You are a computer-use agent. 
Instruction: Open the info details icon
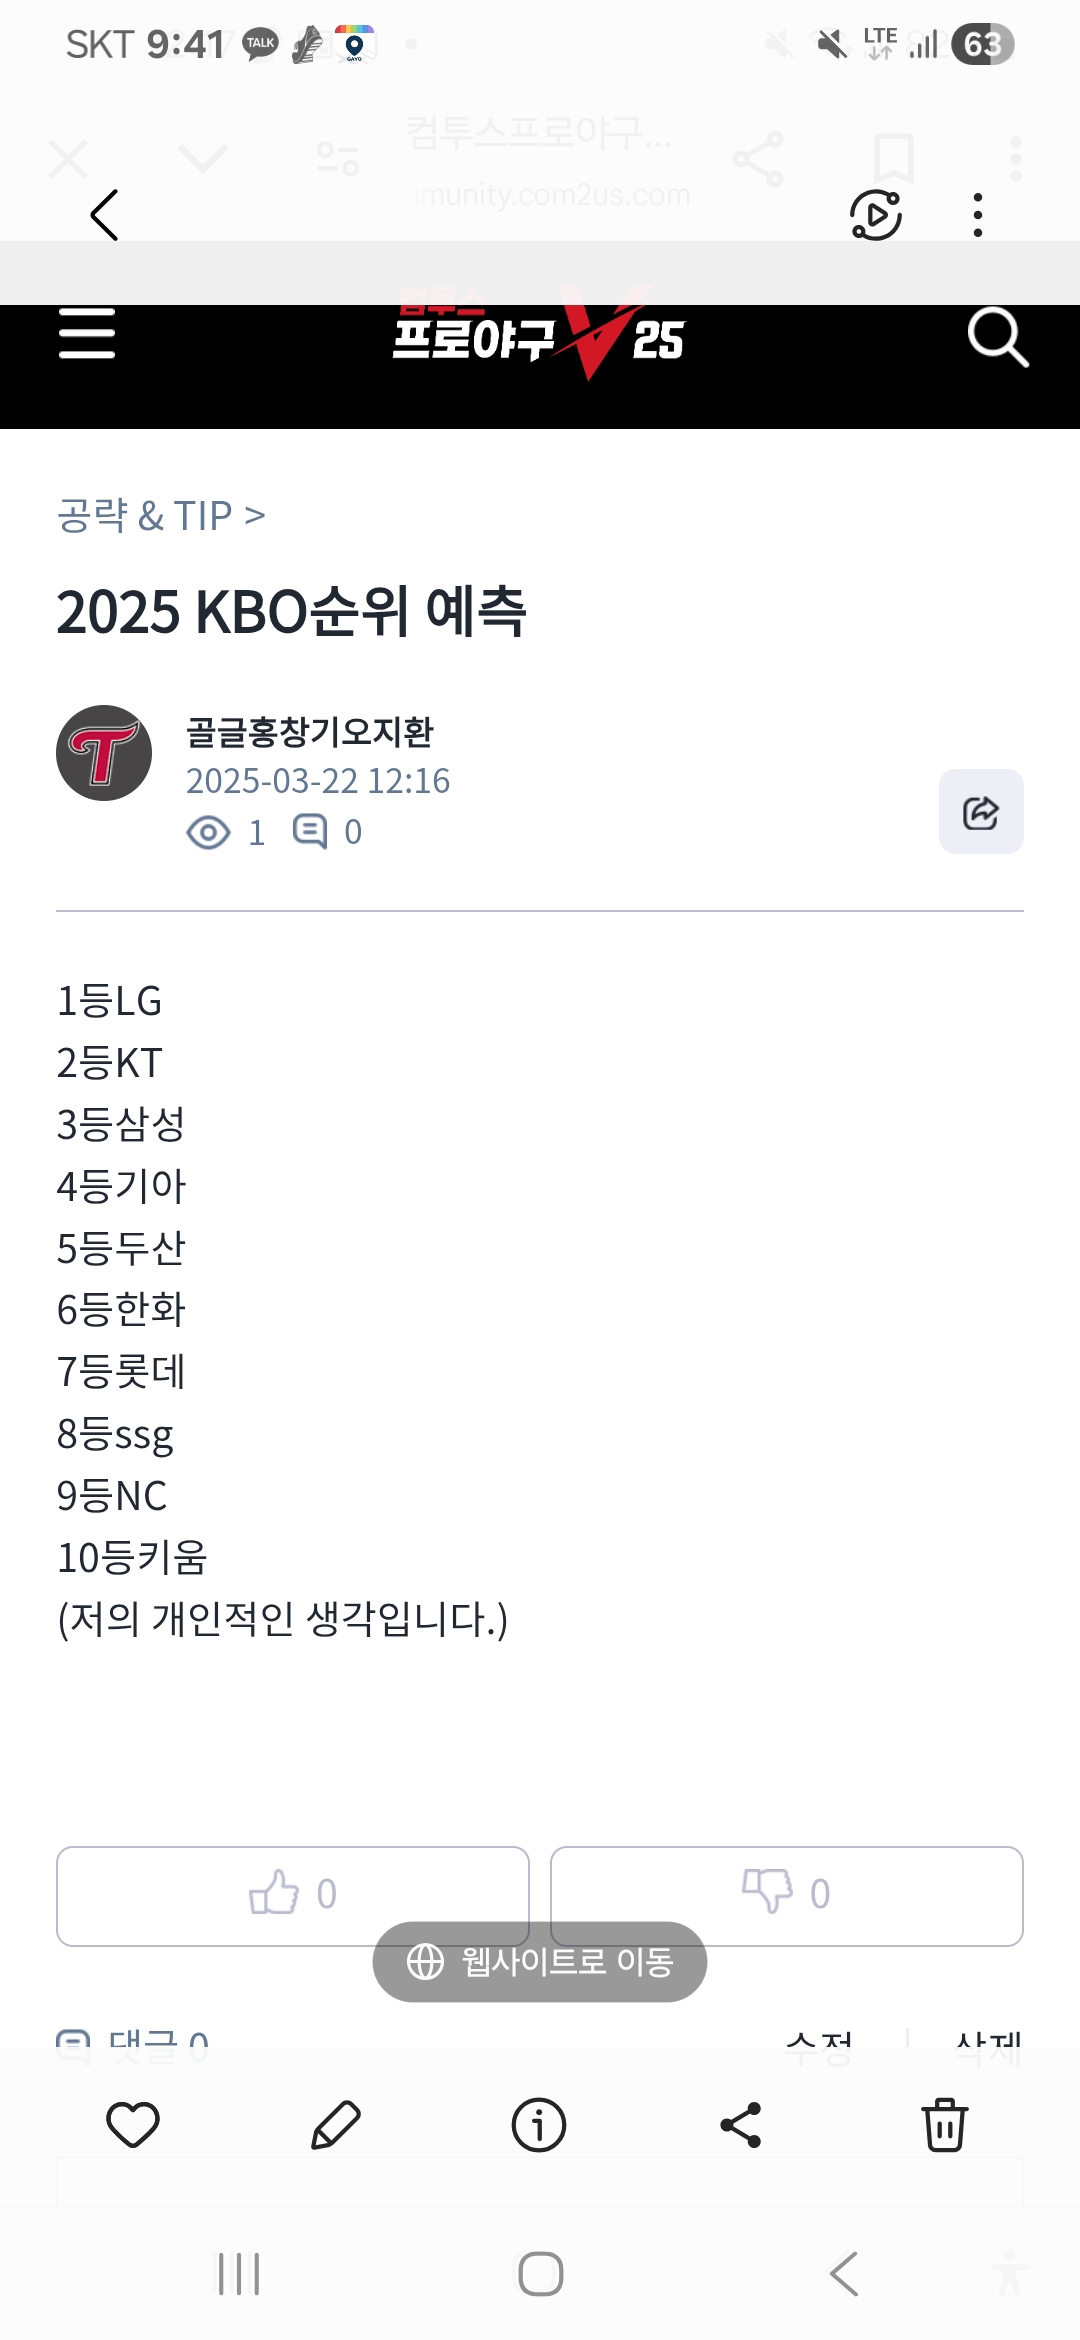coord(539,2125)
